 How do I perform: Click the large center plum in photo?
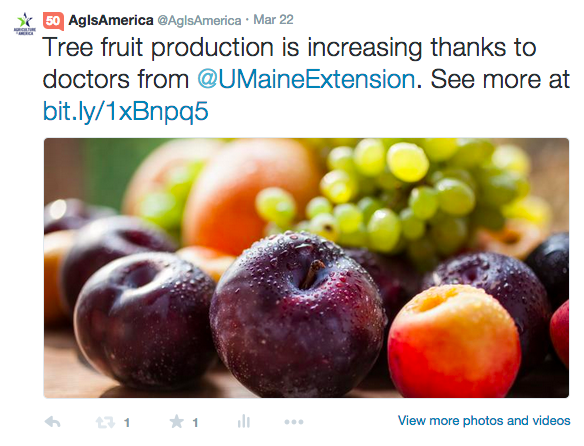click(296, 313)
